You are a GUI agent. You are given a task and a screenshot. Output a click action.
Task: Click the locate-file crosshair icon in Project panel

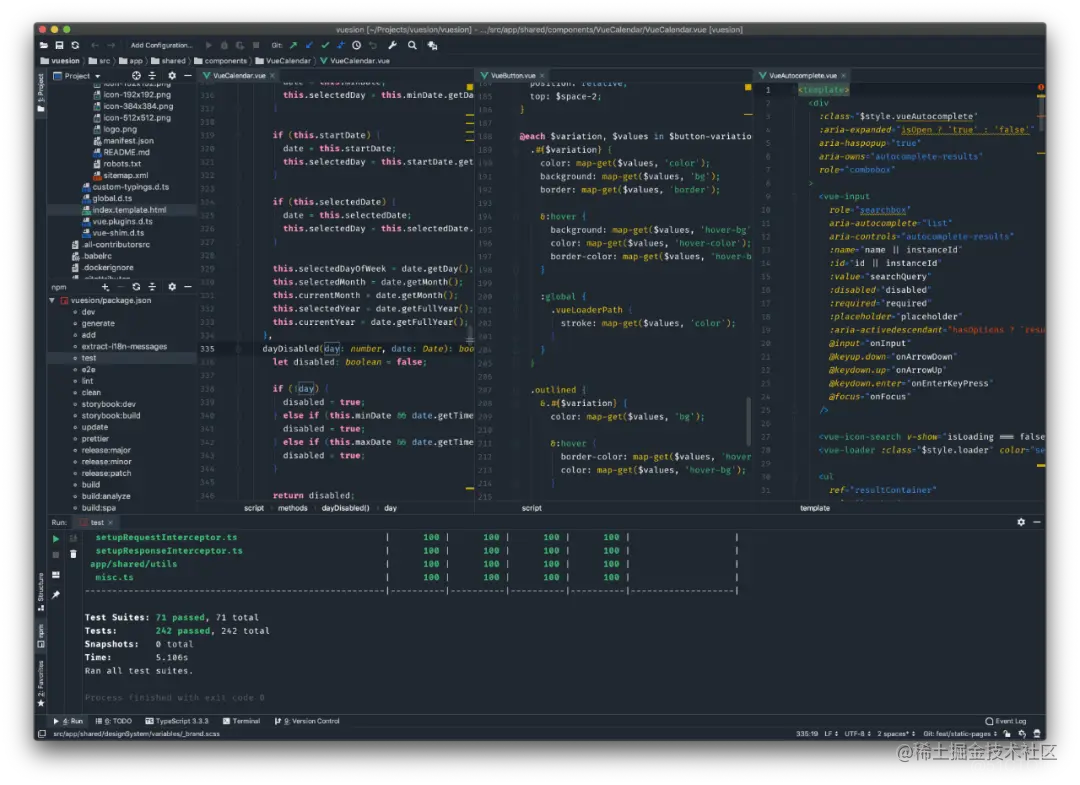coord(136,76)
